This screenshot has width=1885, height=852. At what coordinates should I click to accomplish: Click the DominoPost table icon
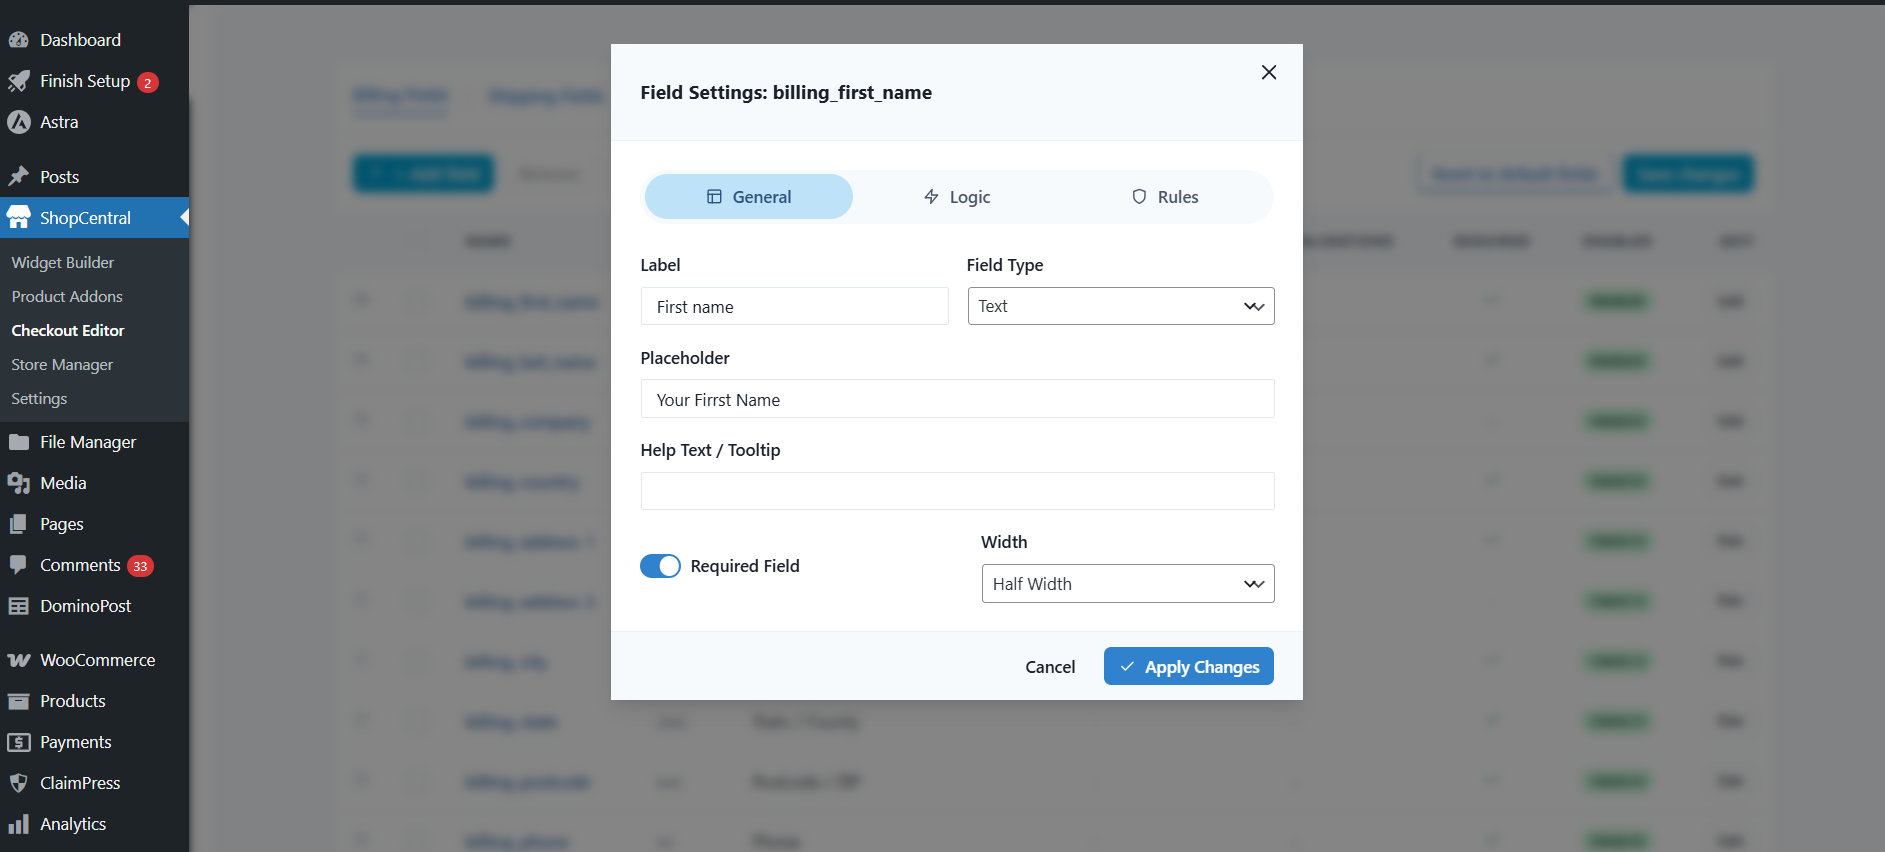click(18, 606)
